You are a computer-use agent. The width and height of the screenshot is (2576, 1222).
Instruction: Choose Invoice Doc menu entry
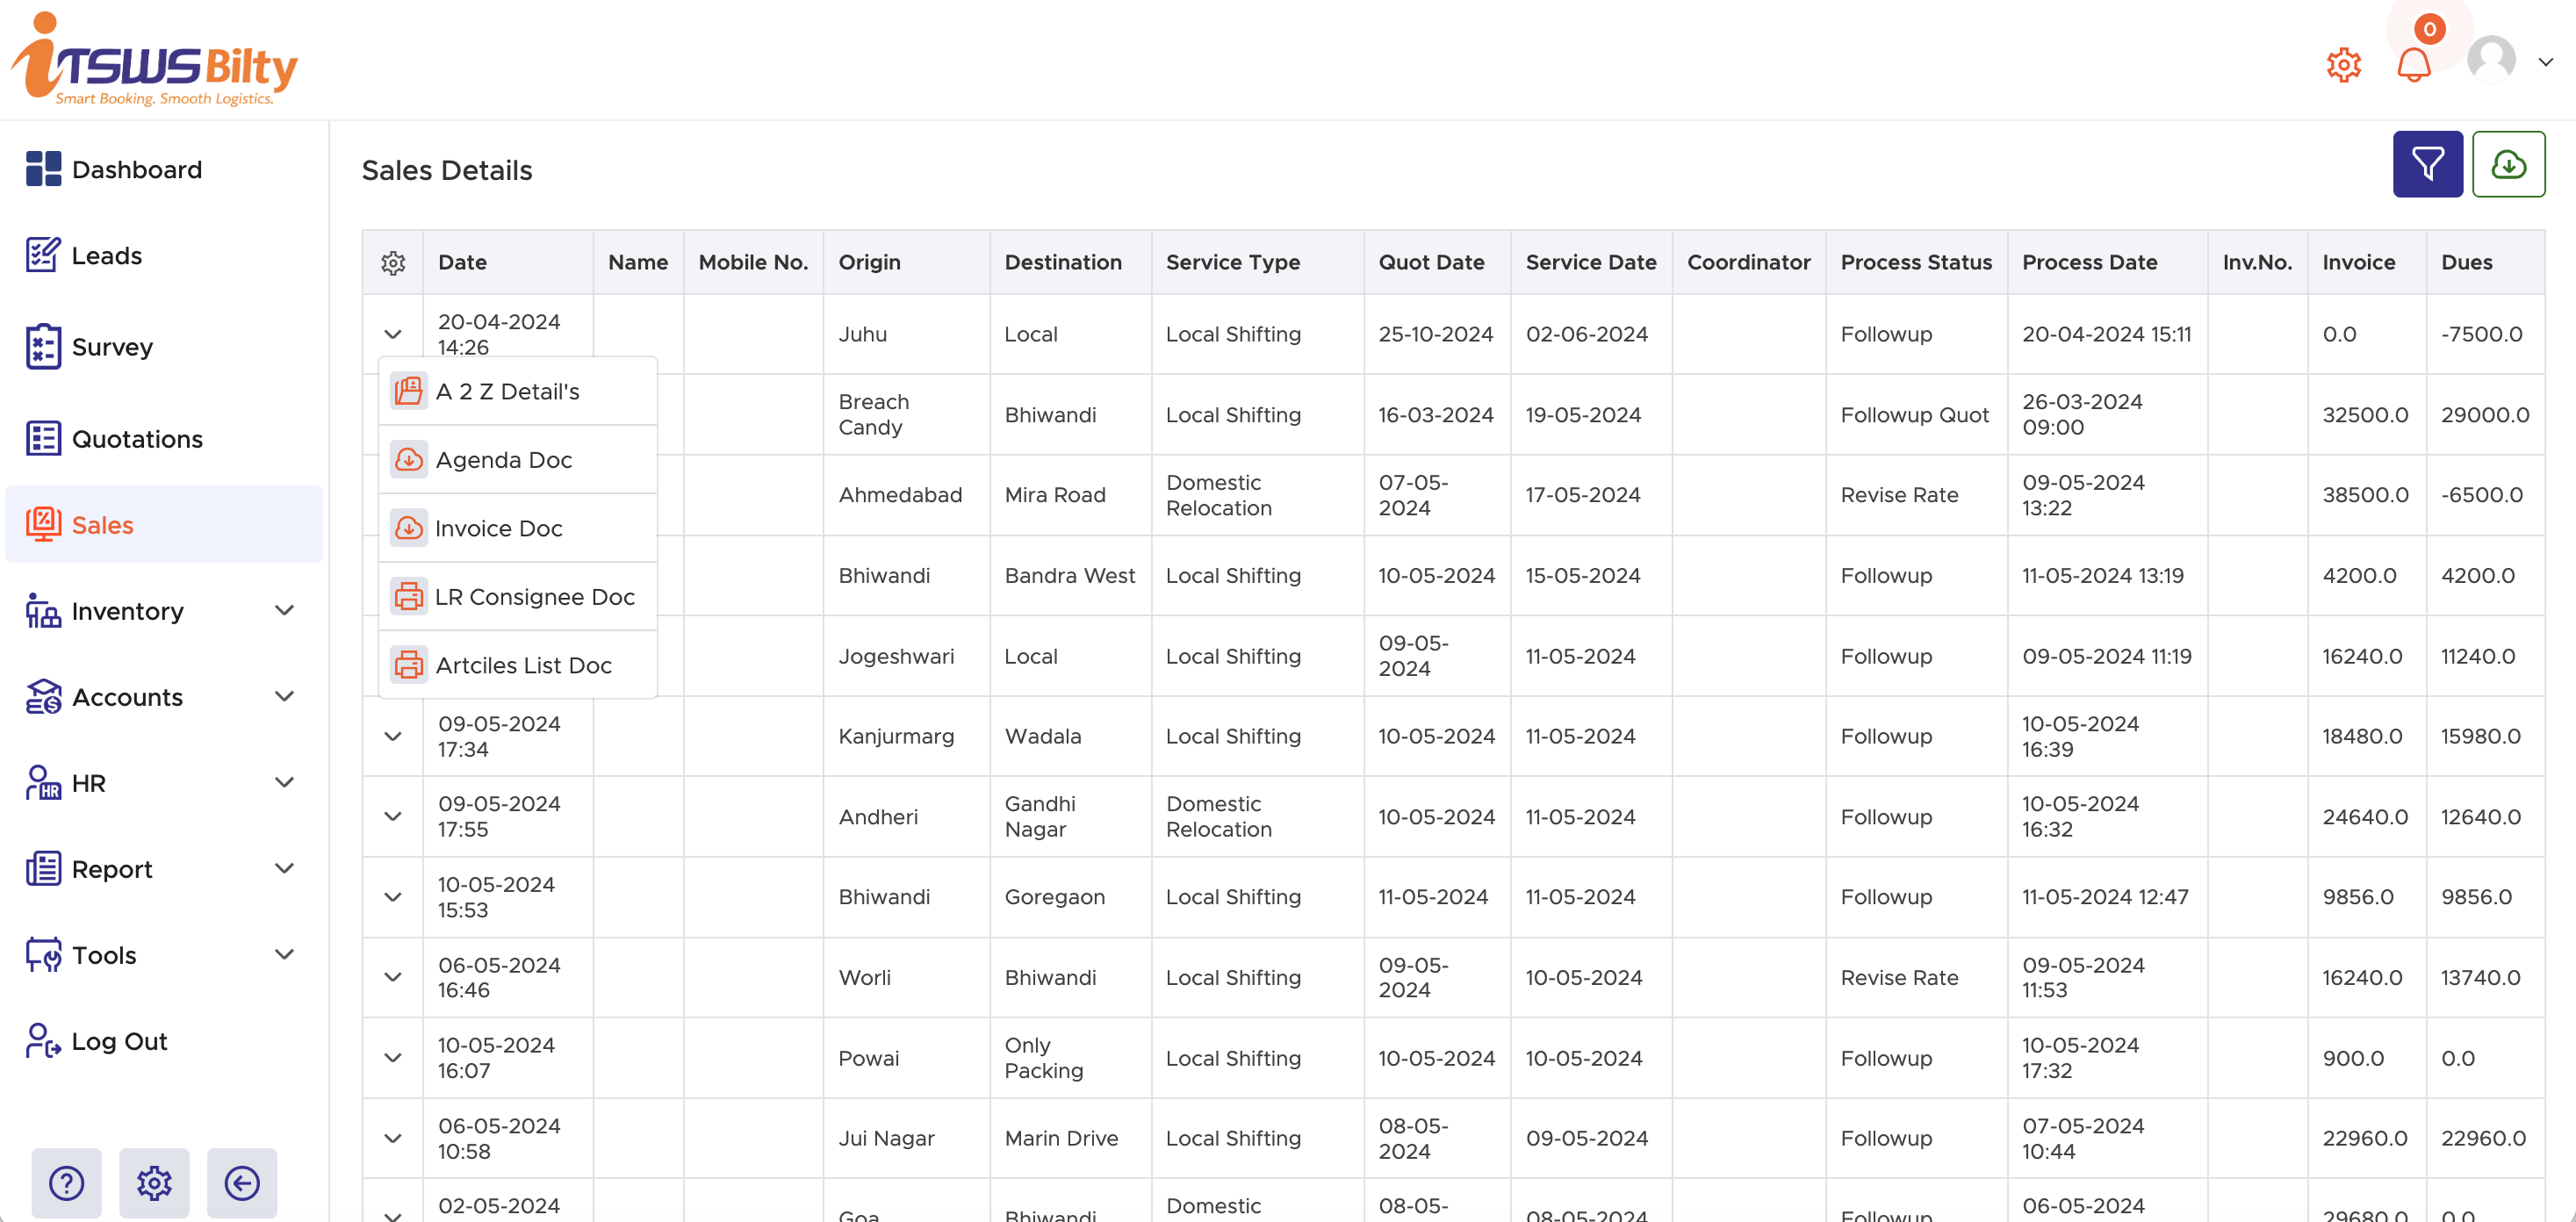[x=498, y=528]
